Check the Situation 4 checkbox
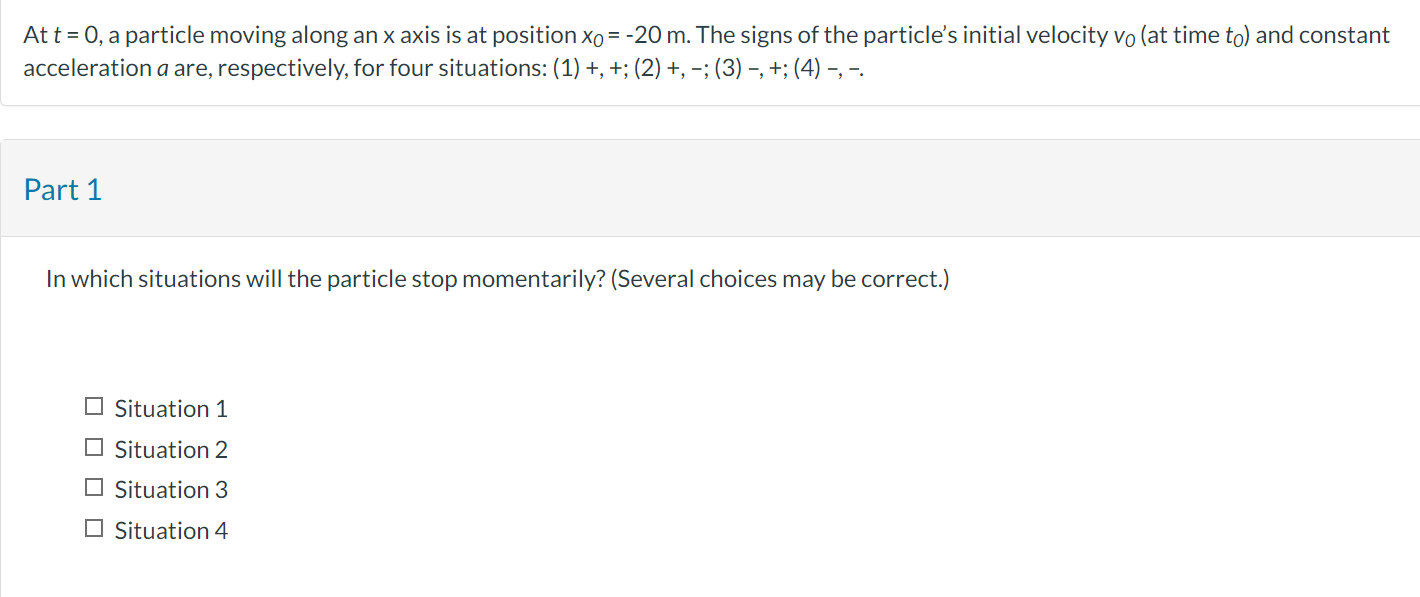 95,527
